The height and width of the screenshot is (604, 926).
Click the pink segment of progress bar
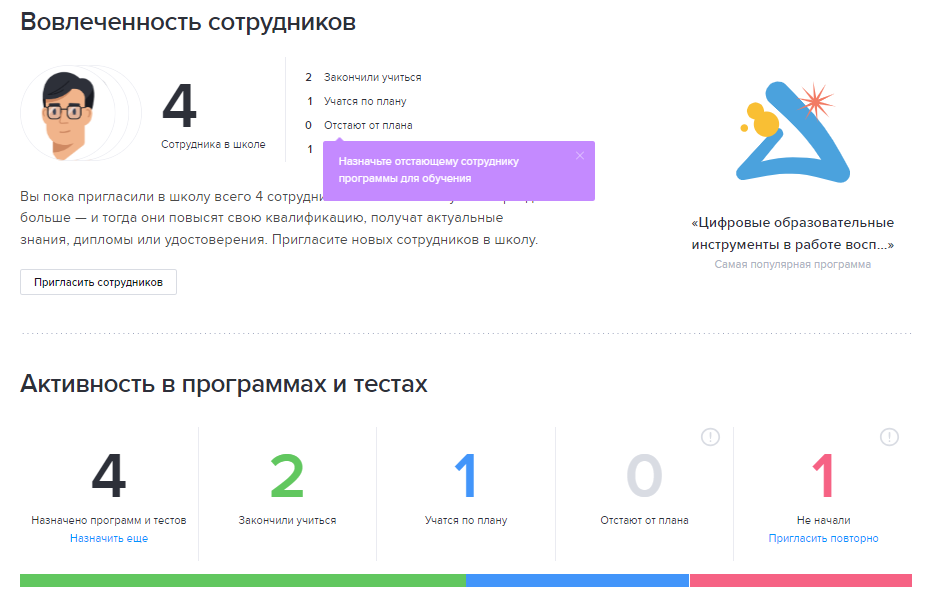click(800, 581)
